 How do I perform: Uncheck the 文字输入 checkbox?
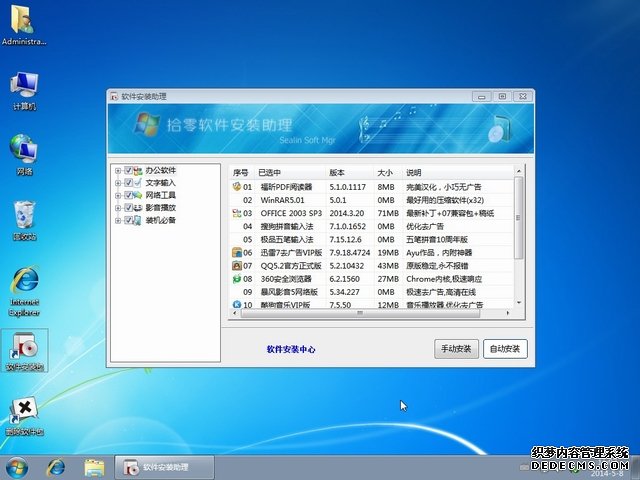(x=128, y=183)
